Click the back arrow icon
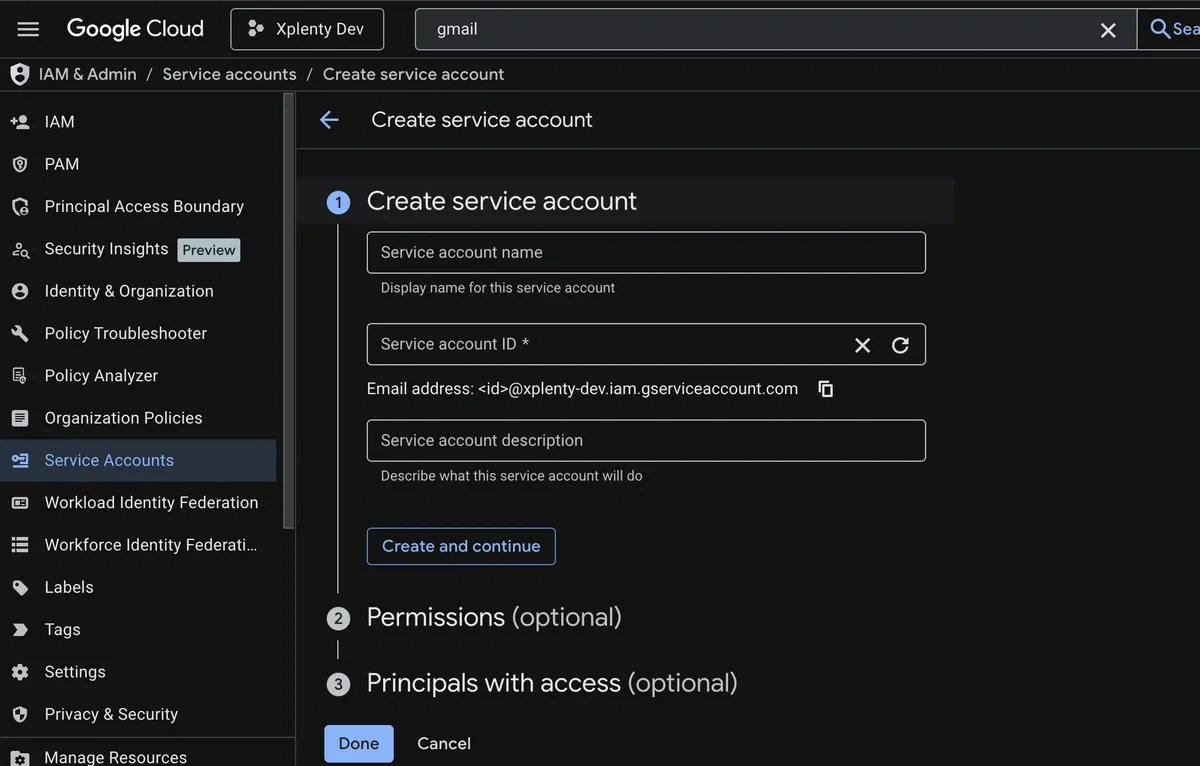Viewport: 1200px width, 766px height. (x=329, y=120)
